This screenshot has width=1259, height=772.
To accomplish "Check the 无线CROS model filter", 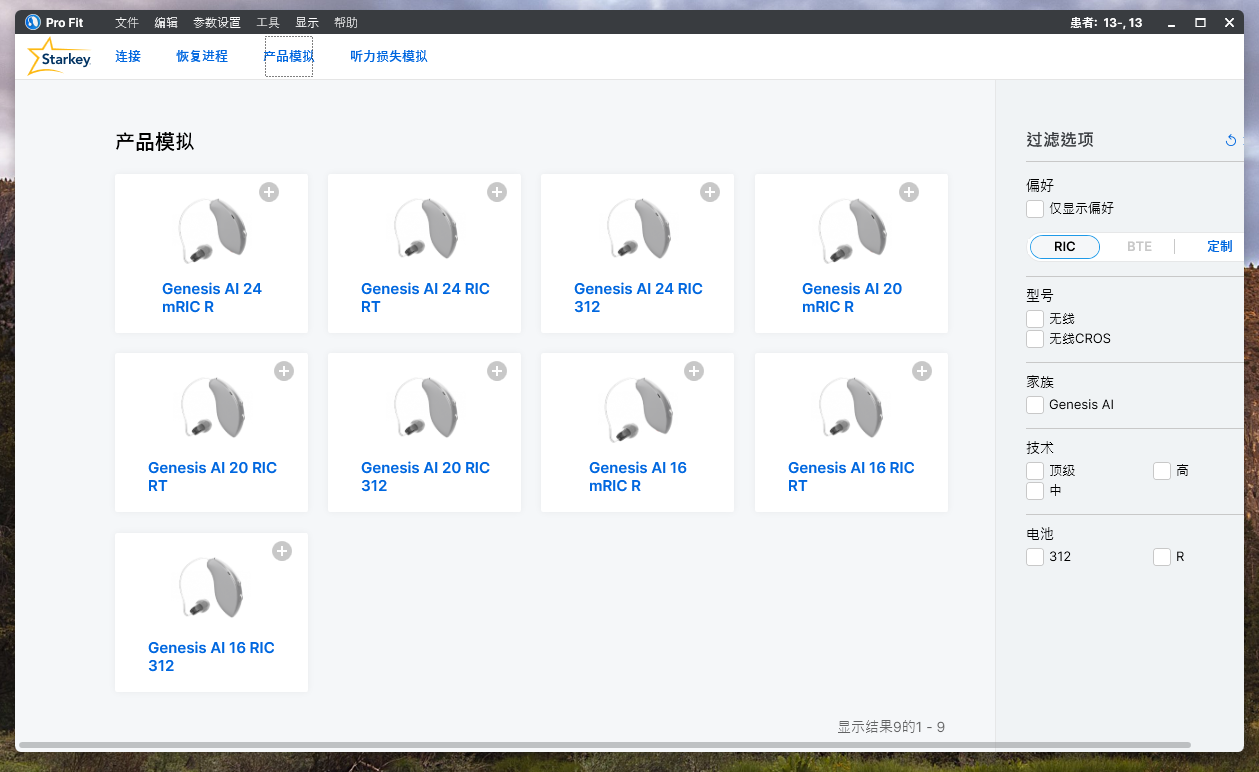I will (1035, 339).
